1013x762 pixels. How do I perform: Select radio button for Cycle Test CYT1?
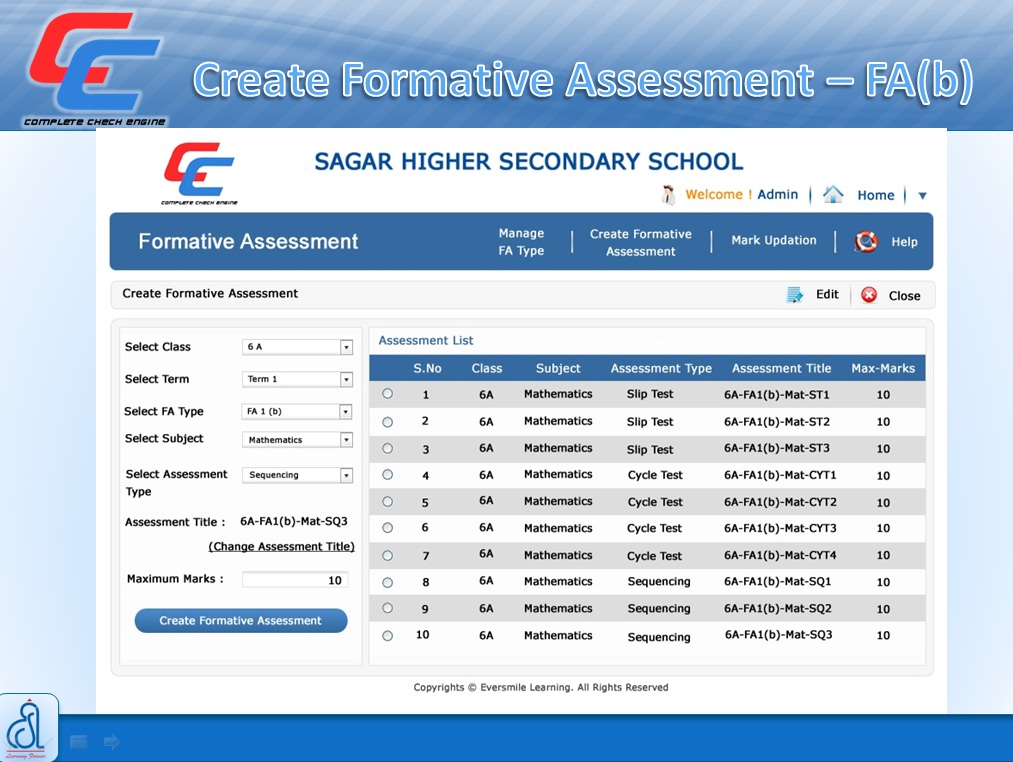pyautogui.click(x=388, y=474)
